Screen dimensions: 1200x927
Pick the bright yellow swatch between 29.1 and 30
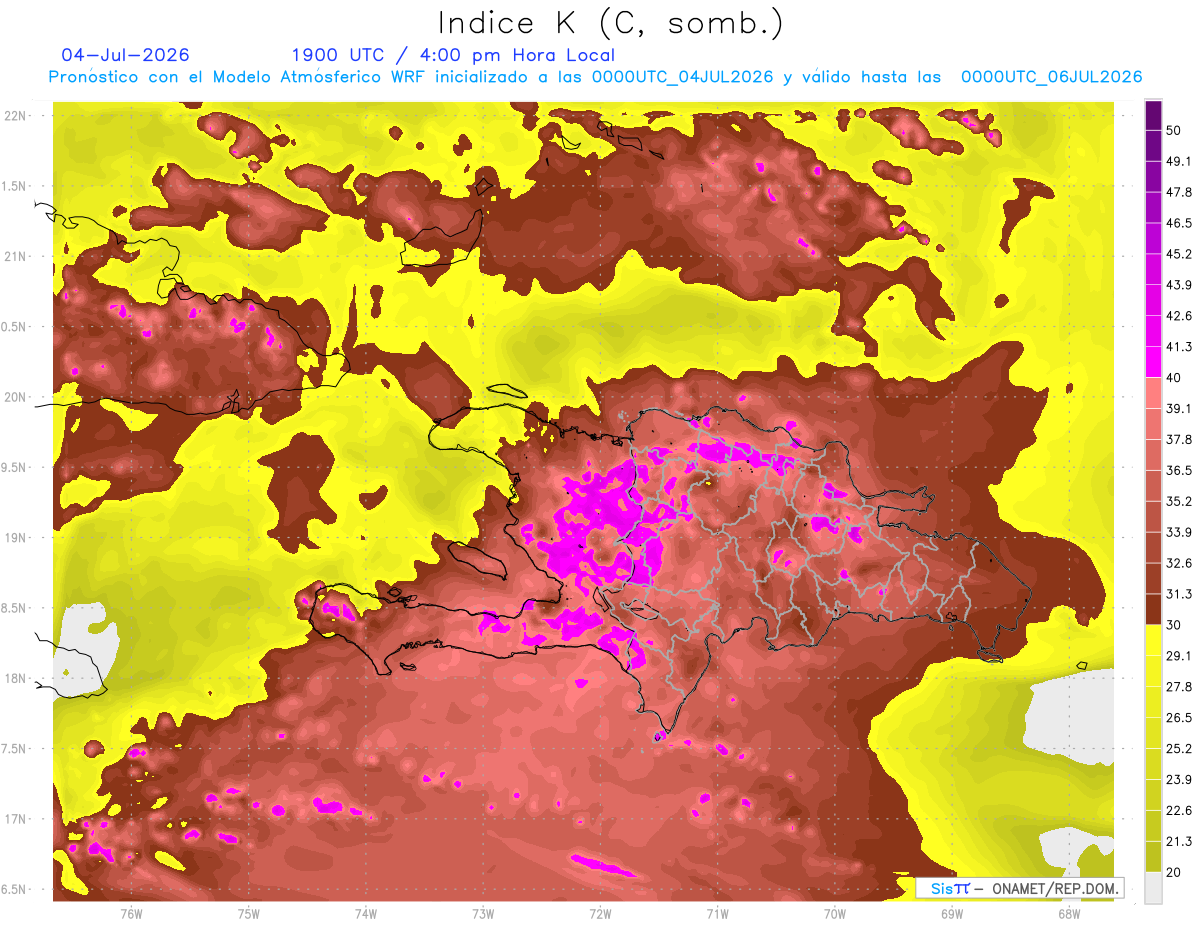1153,640
